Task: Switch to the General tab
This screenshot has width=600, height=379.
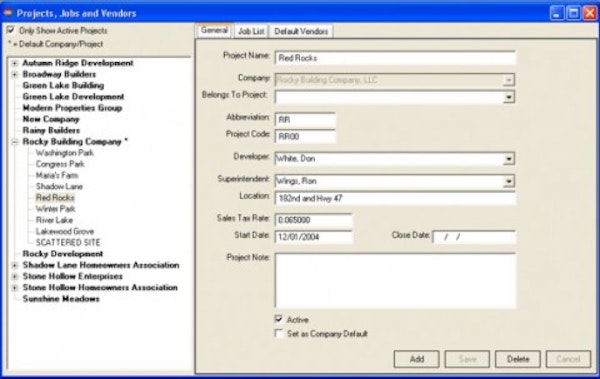Action: pos(214,30)
